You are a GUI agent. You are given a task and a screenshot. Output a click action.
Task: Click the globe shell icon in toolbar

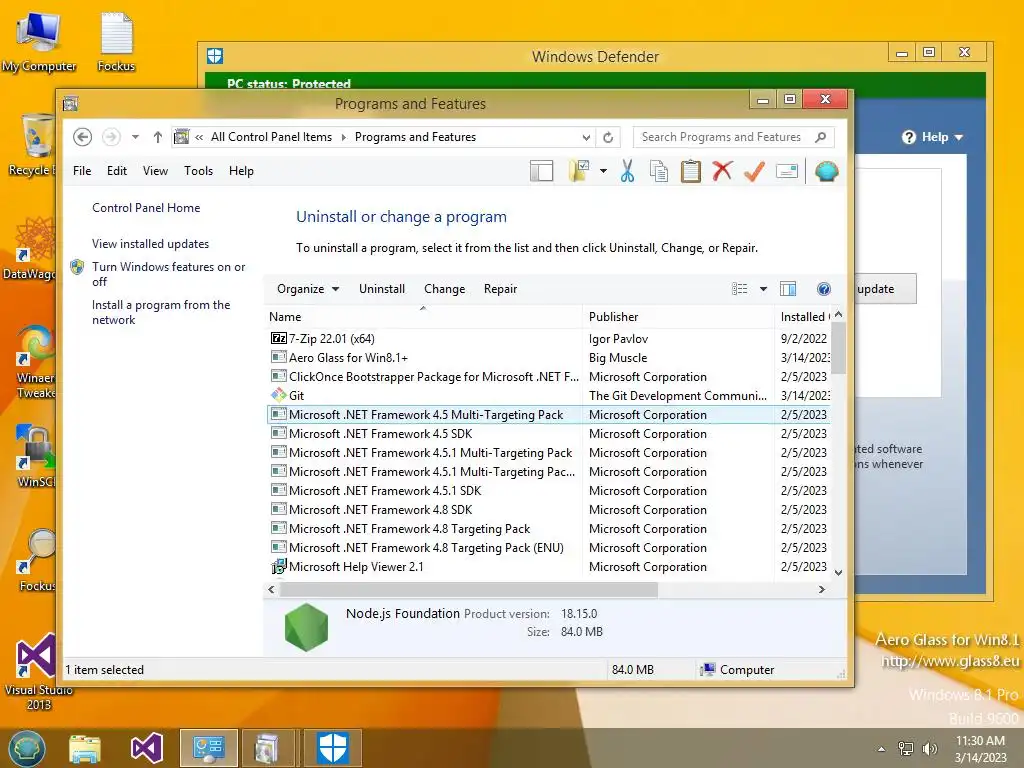click(x=826, y=171)
